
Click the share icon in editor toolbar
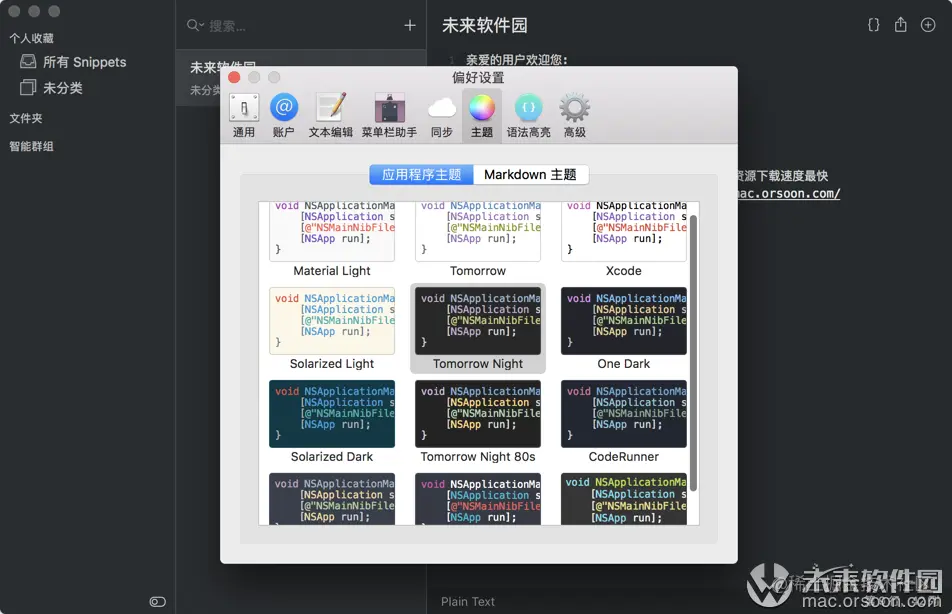click(x=900, y=24)
